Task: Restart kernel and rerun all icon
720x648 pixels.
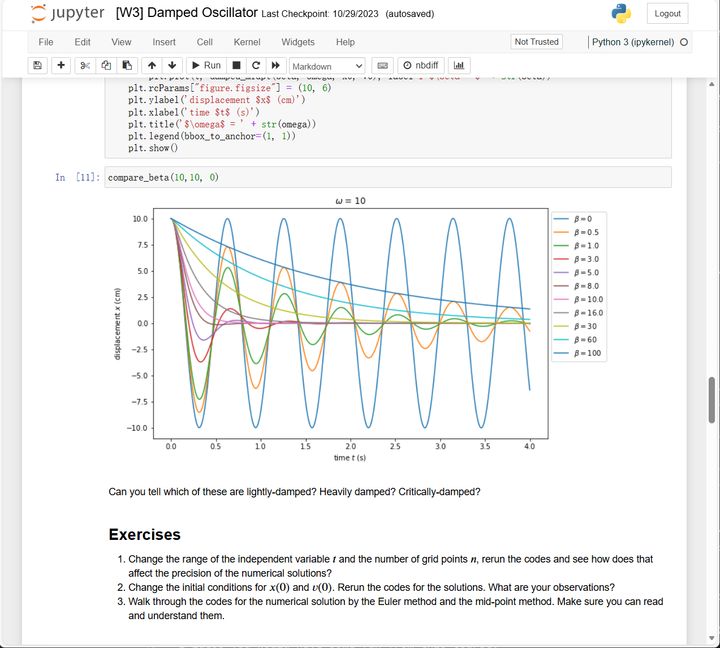Action: pos(275,65)
